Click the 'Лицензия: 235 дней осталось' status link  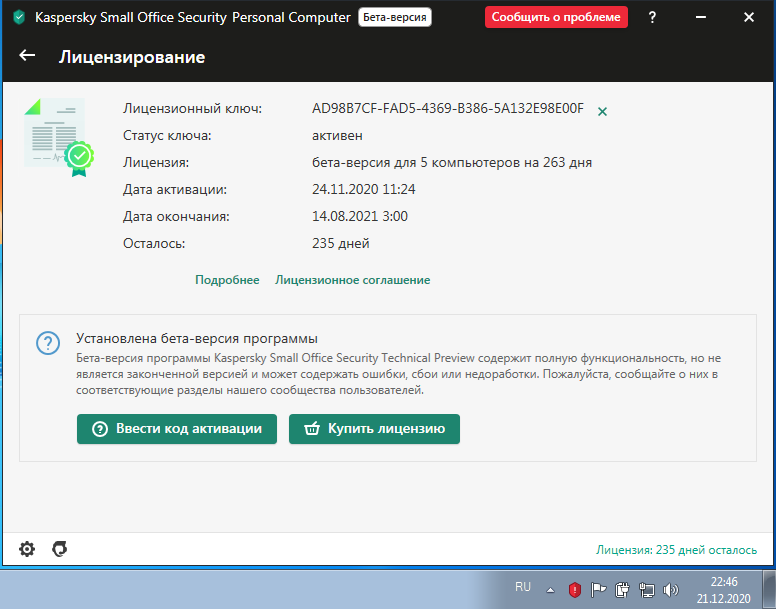pyautogui.click(x=676, y=550)
